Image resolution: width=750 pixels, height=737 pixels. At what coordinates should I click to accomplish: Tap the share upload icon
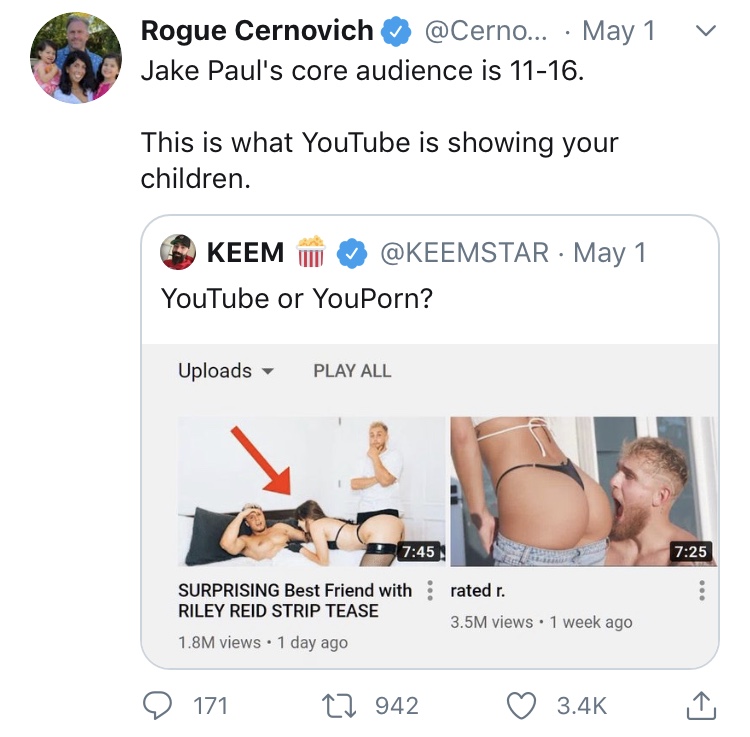coord(702,705)
